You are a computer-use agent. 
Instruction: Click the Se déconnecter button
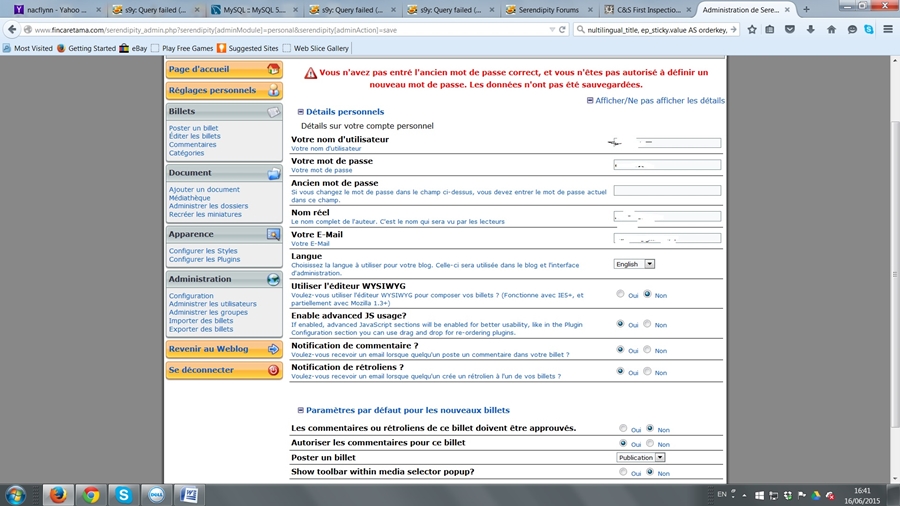click(224, 370)
